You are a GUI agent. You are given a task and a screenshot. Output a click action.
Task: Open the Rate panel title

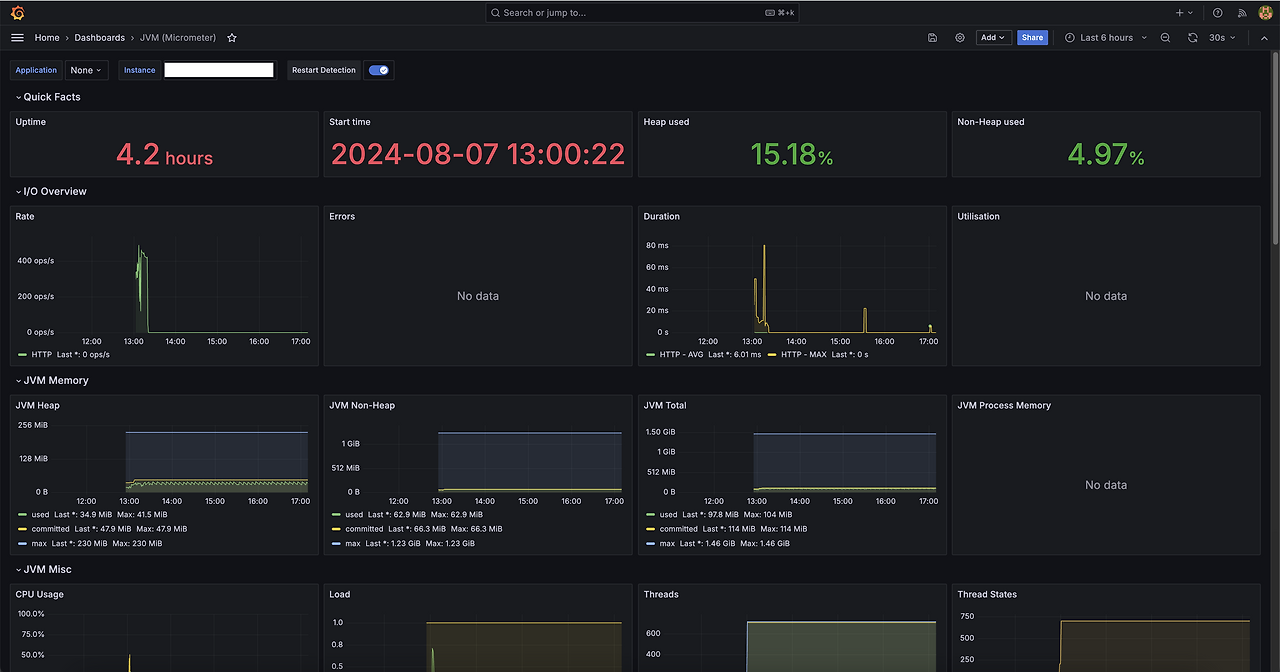[25, 216]
